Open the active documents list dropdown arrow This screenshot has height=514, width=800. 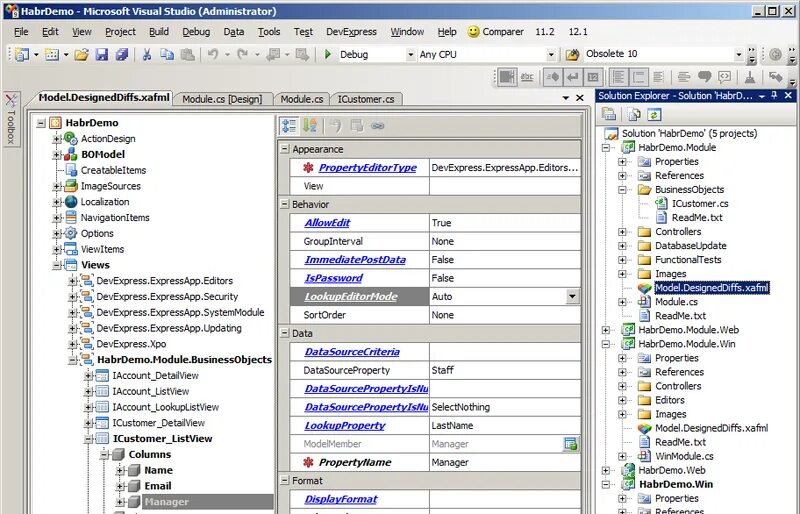[x=565, y=98]
